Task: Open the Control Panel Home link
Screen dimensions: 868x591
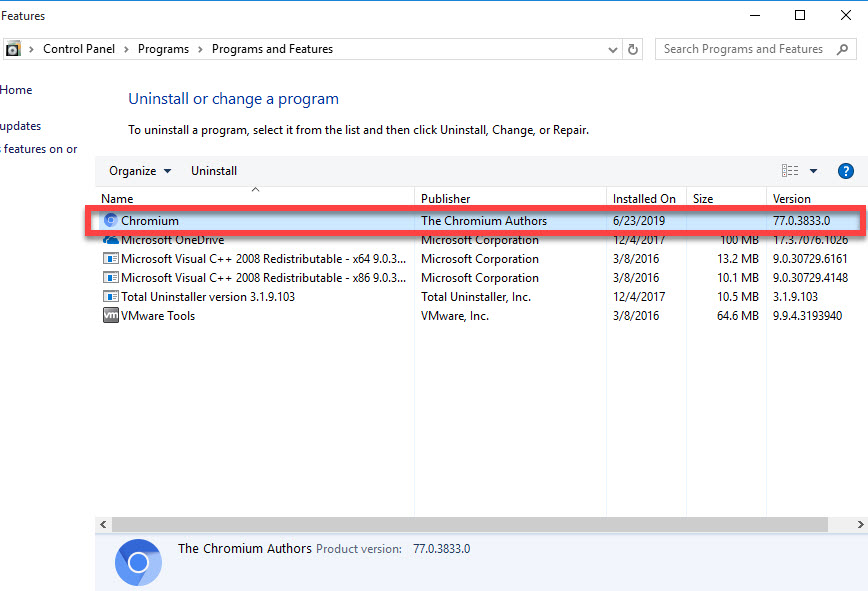Action: point(16,90)
